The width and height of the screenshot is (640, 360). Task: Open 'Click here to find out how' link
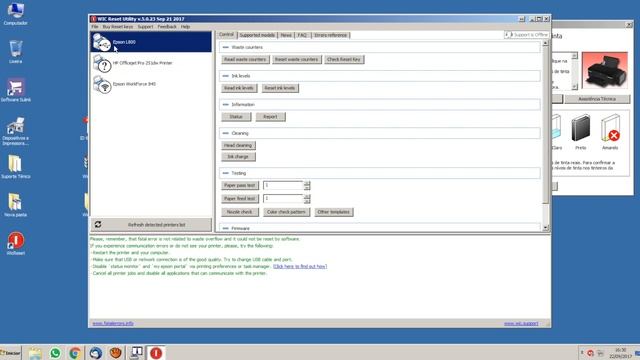pos(300,267)
